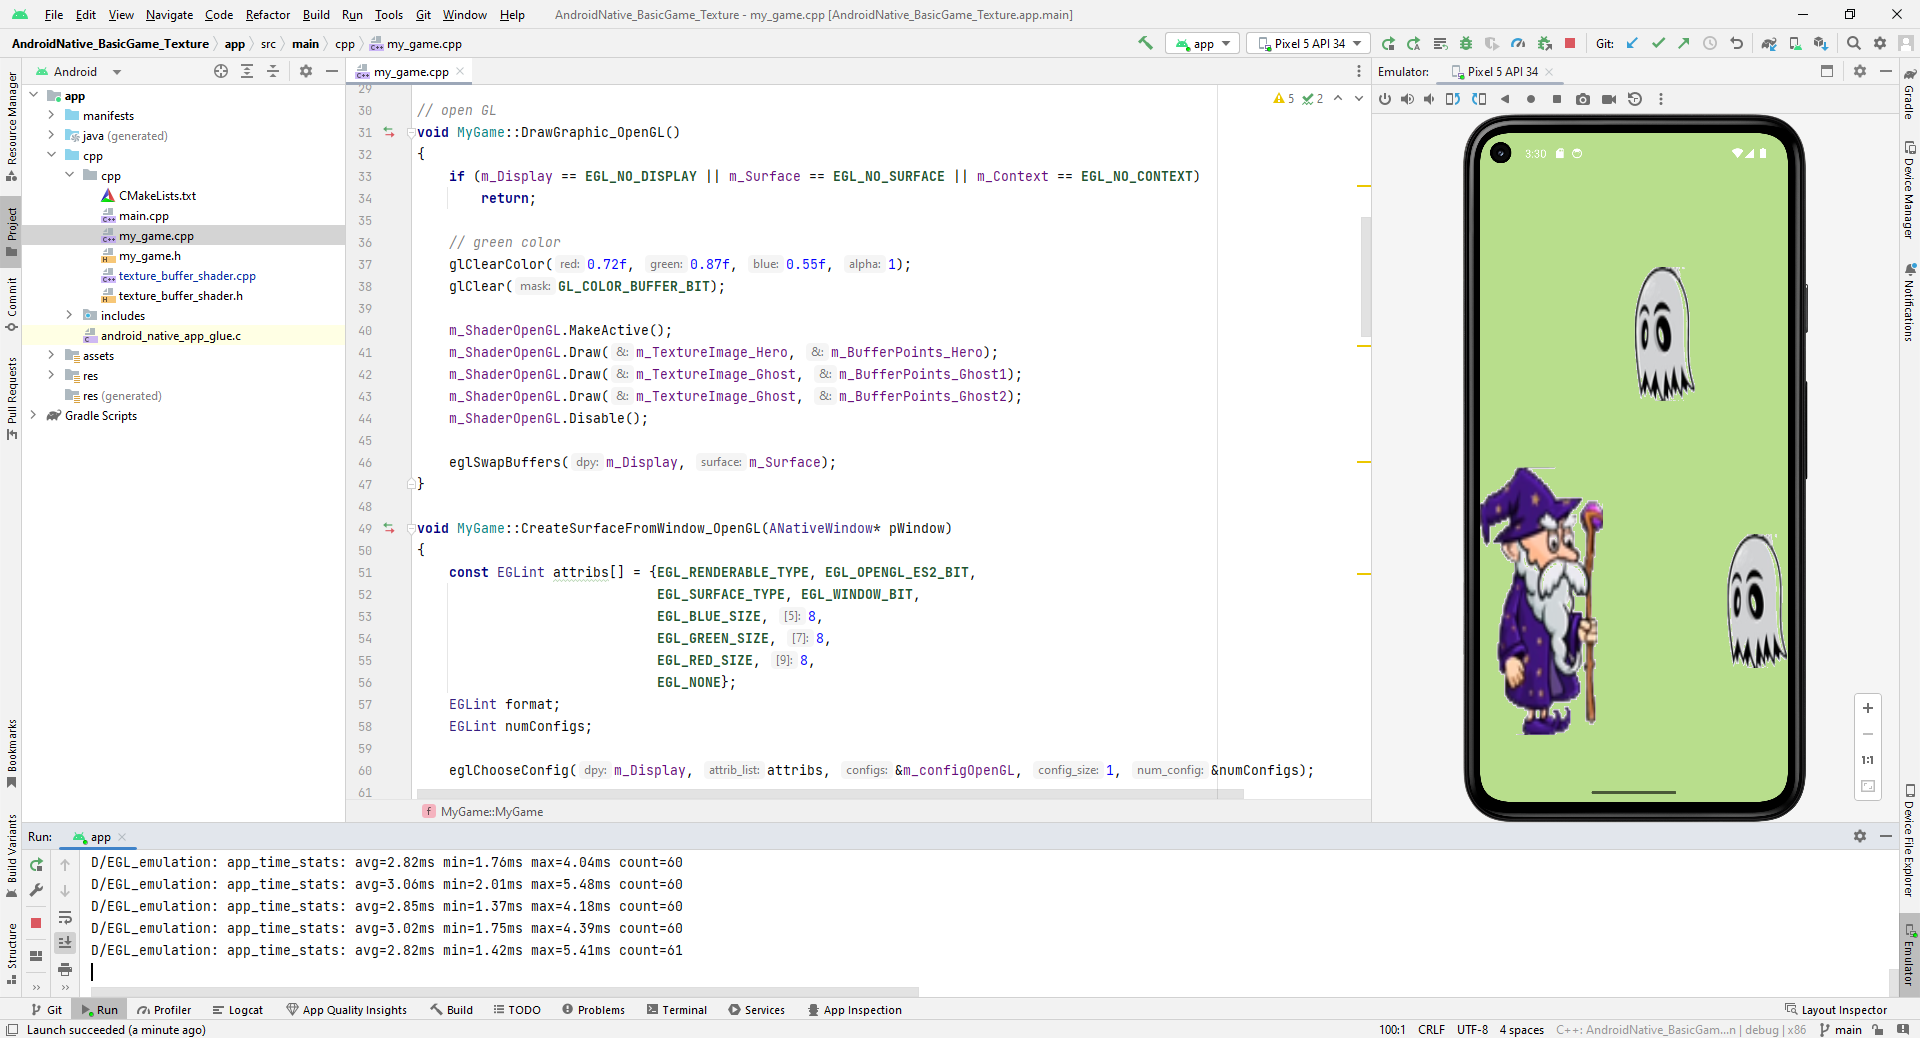Viewport: 1920px width, 1038px height.
Task: Sync project with Gradle files icon
Action: pos(1769,43)
